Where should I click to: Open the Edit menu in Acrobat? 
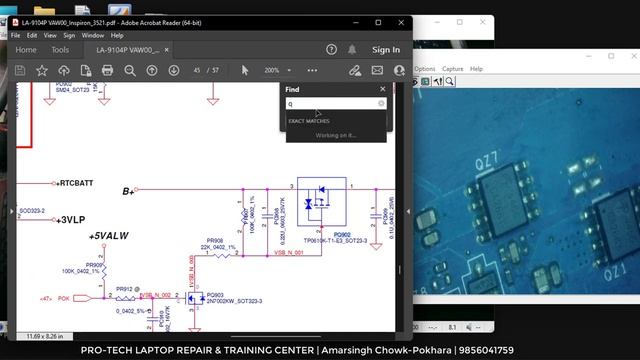[32, 36]
